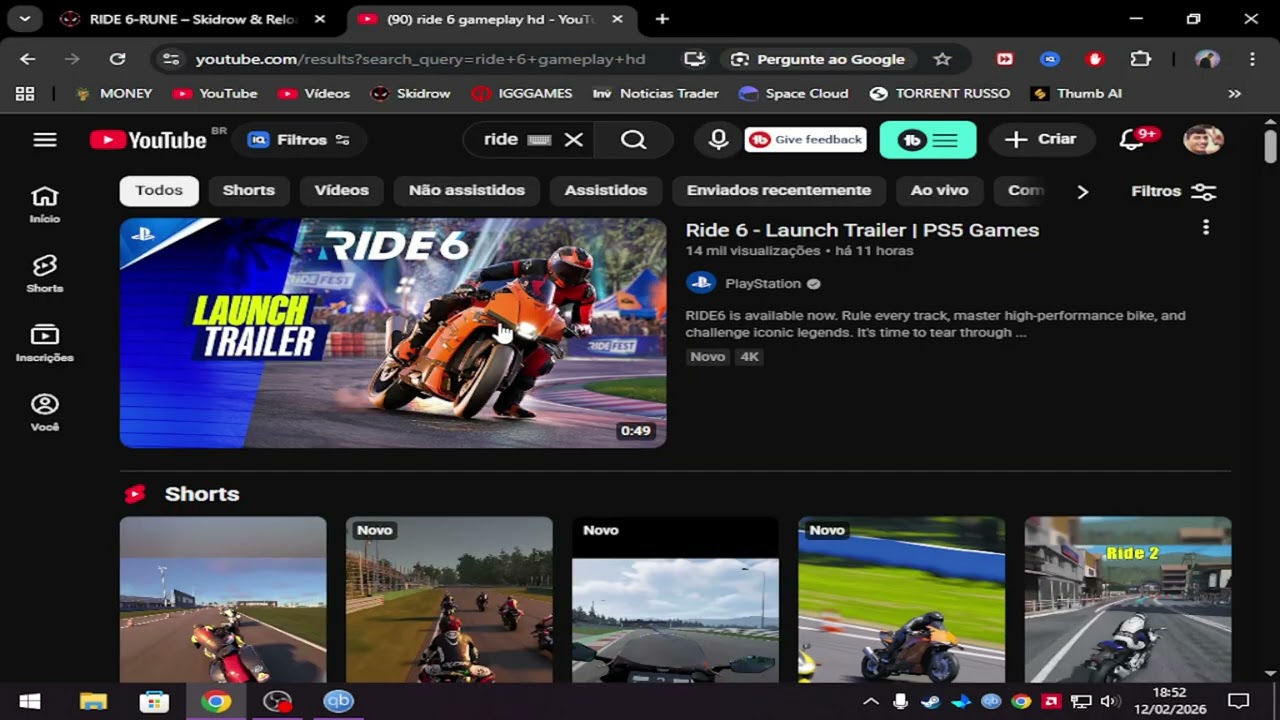Screen dimensions: 1280x720
Task: Open the TORRENT RUSSO bookmark
Action: (x=942, y=93)
